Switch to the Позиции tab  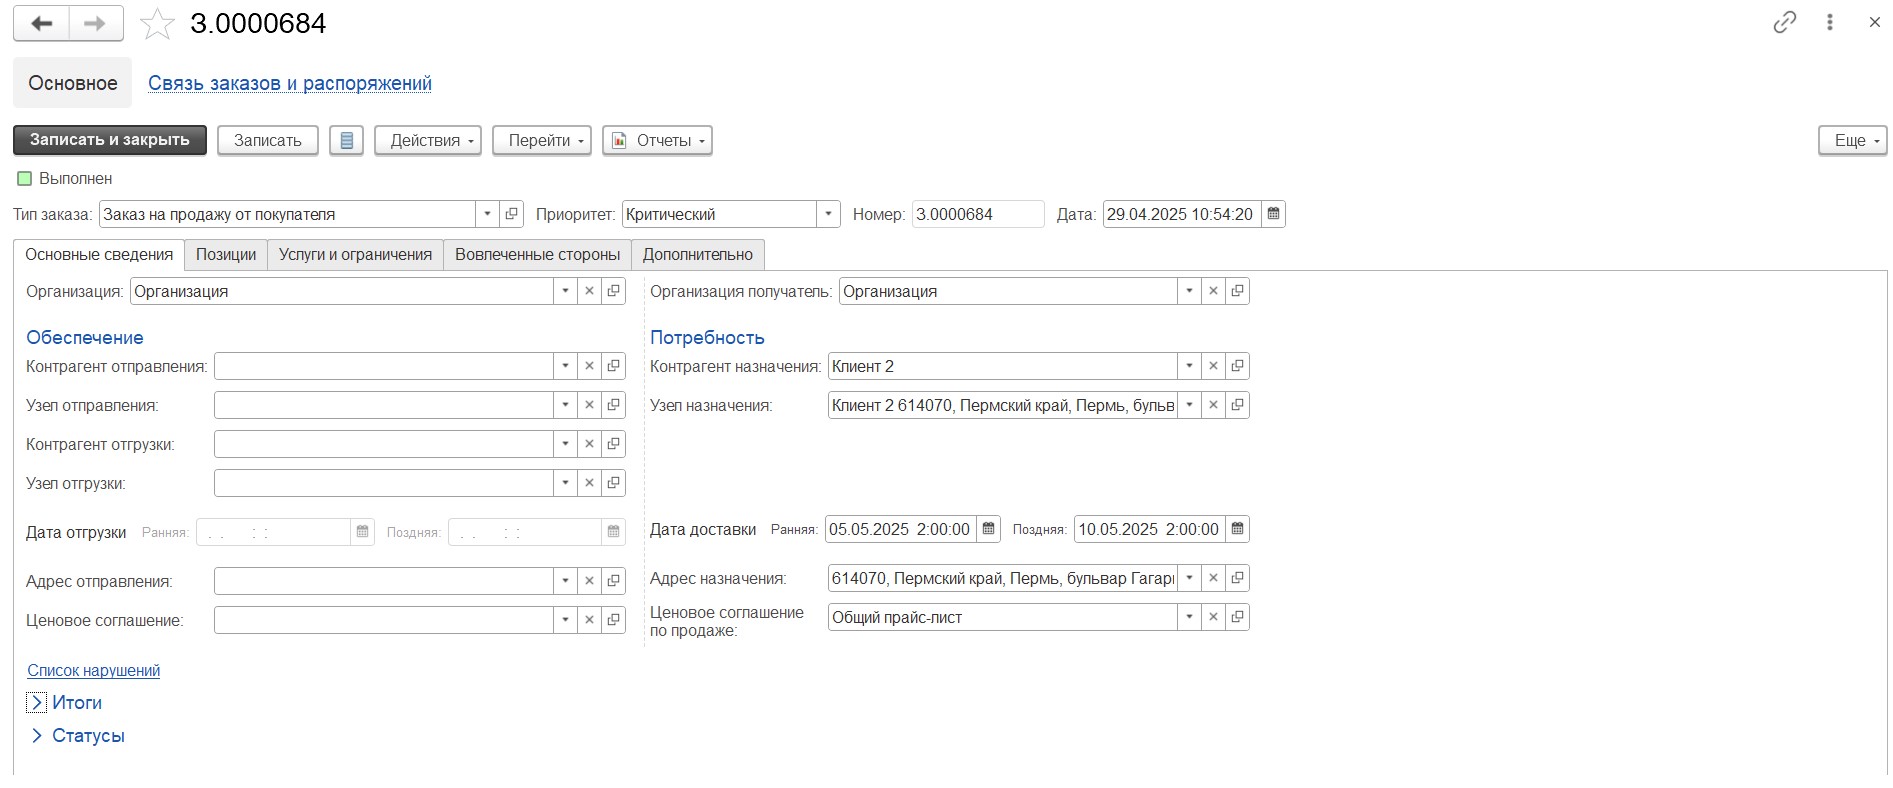coord(226,255)
